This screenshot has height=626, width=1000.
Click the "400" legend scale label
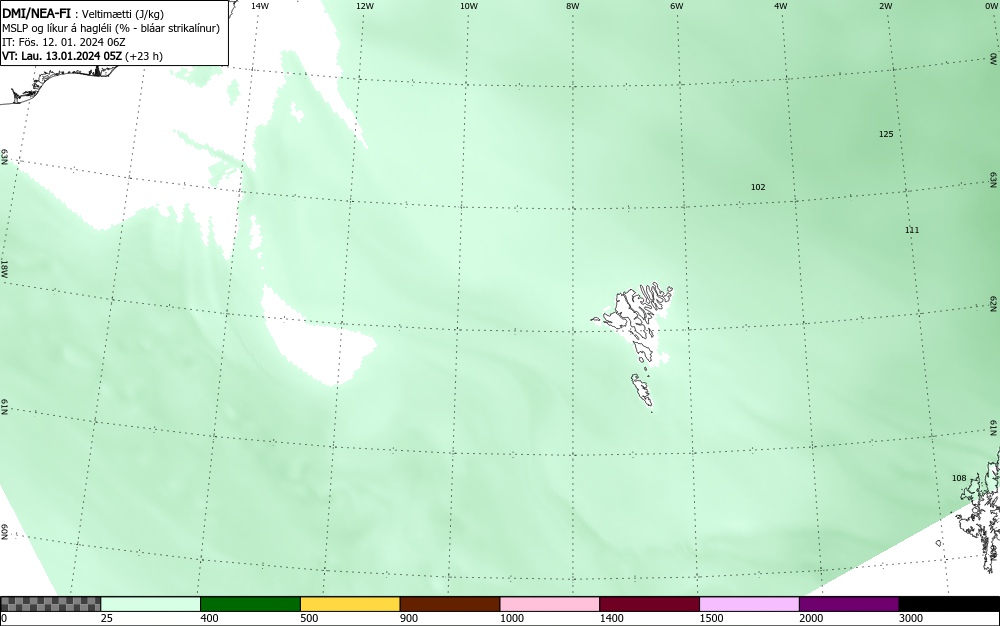click(x=210, y=618)
